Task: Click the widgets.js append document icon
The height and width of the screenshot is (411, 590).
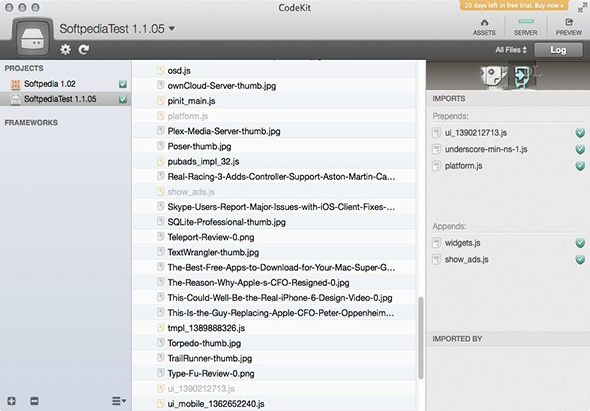Action: click(x=436, y=243)
